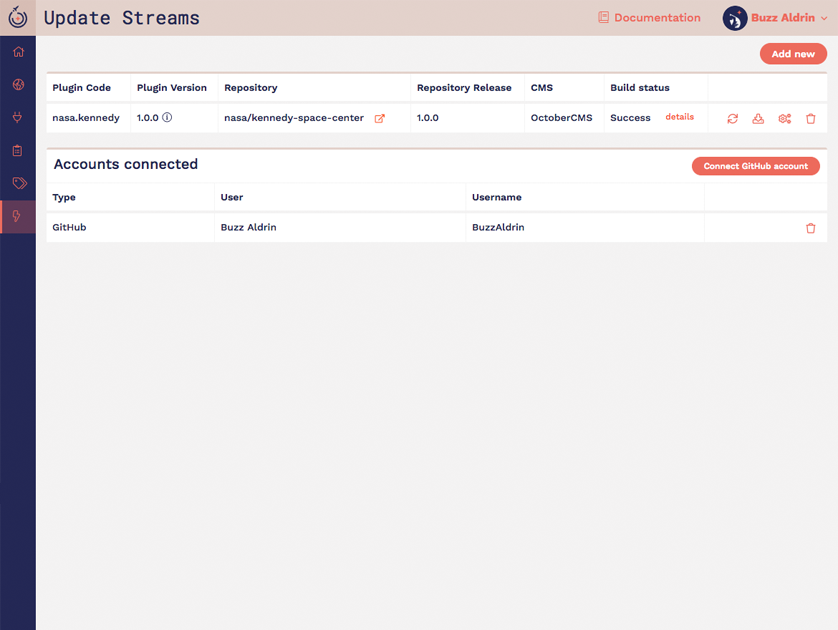
Task: Click the Update Streams page title
Action: click(x=122, y=18)
